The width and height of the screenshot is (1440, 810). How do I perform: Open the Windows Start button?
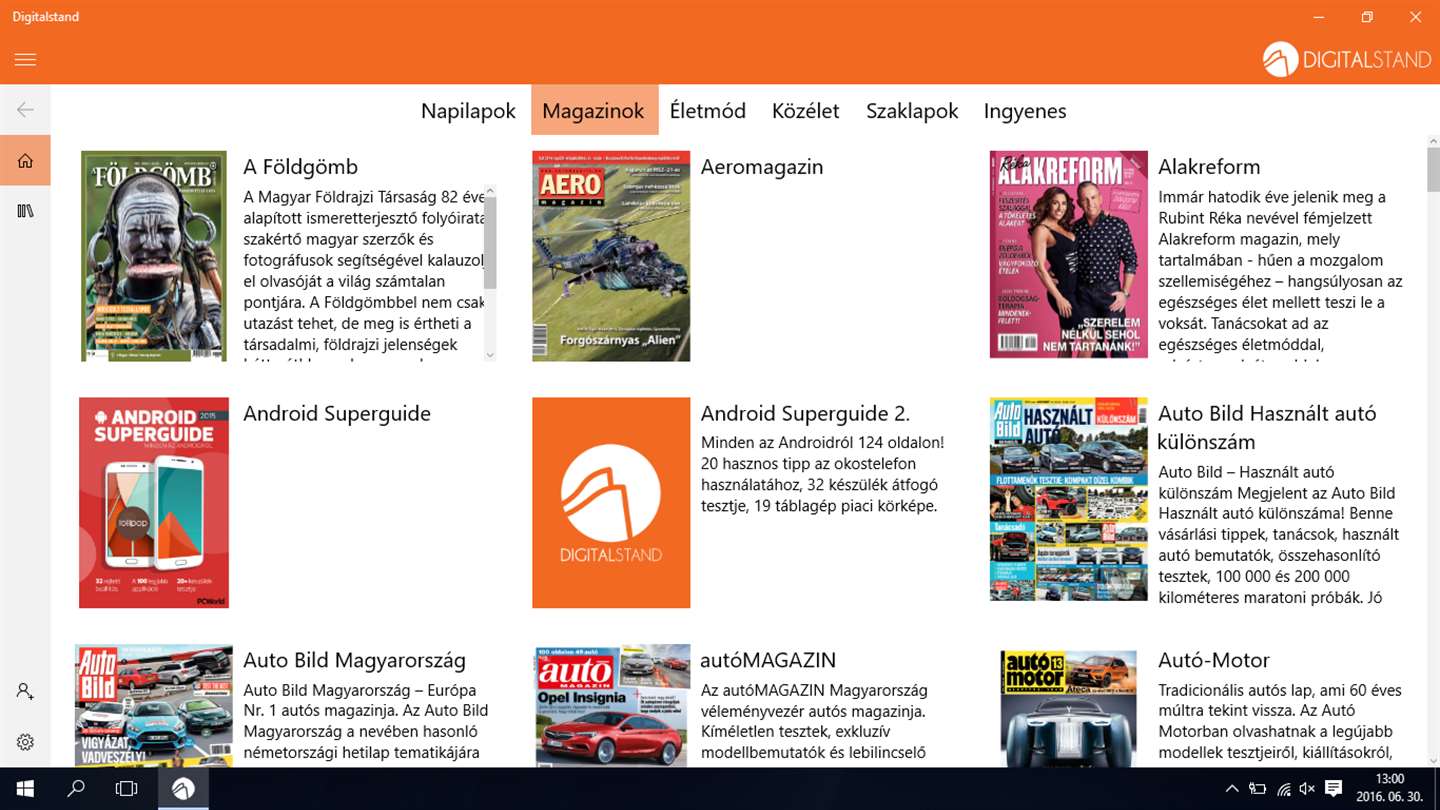point(24,789)
